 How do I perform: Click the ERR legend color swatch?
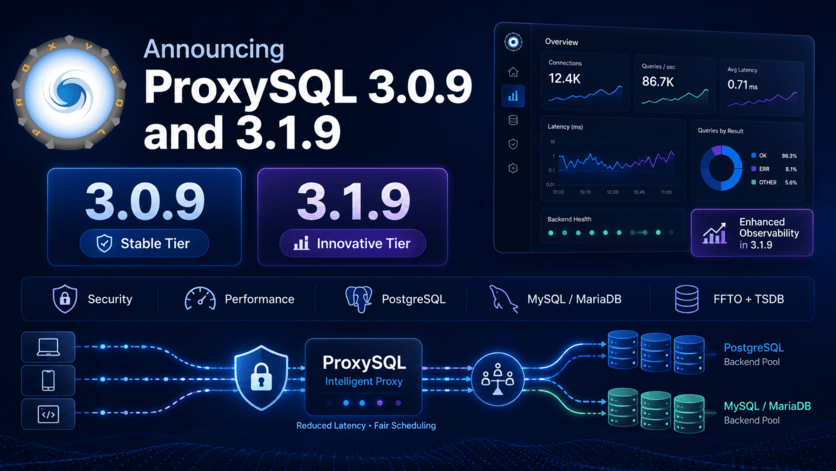(x=753, y=169)
